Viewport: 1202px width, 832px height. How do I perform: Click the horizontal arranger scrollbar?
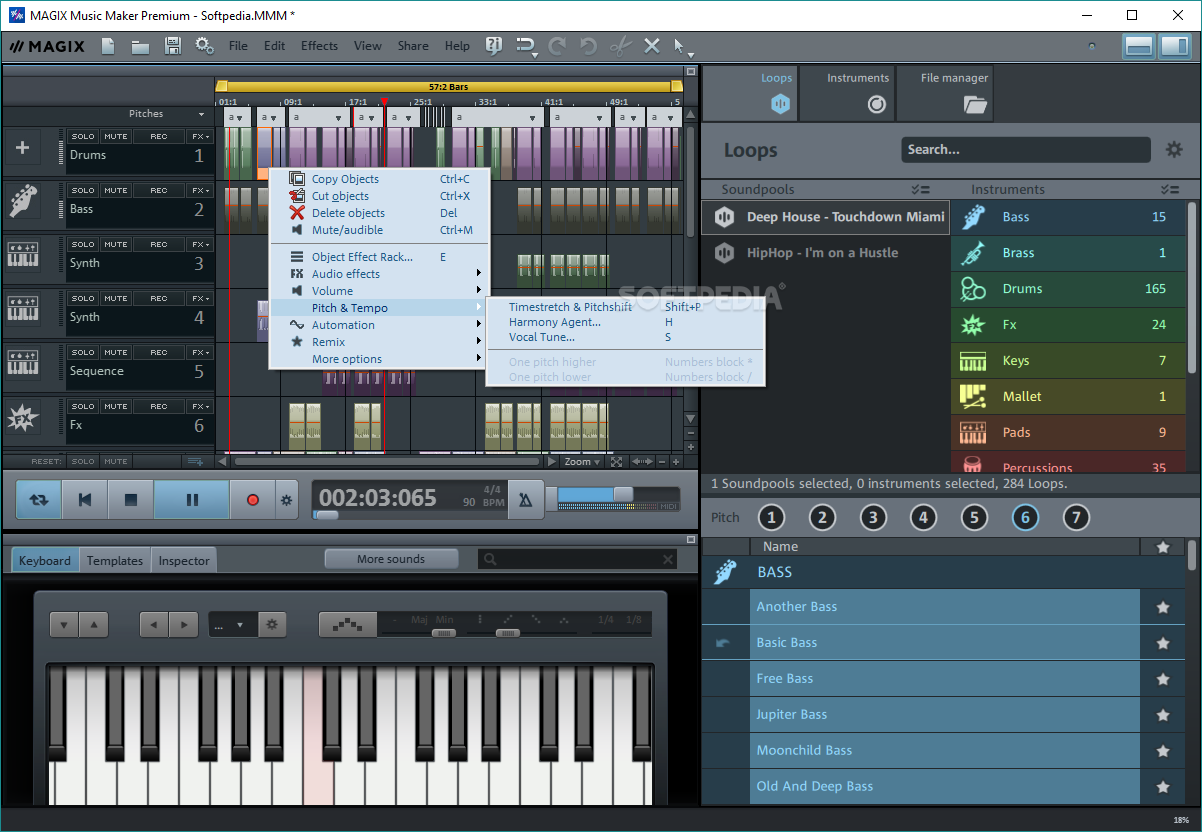[x=388, y=462]
